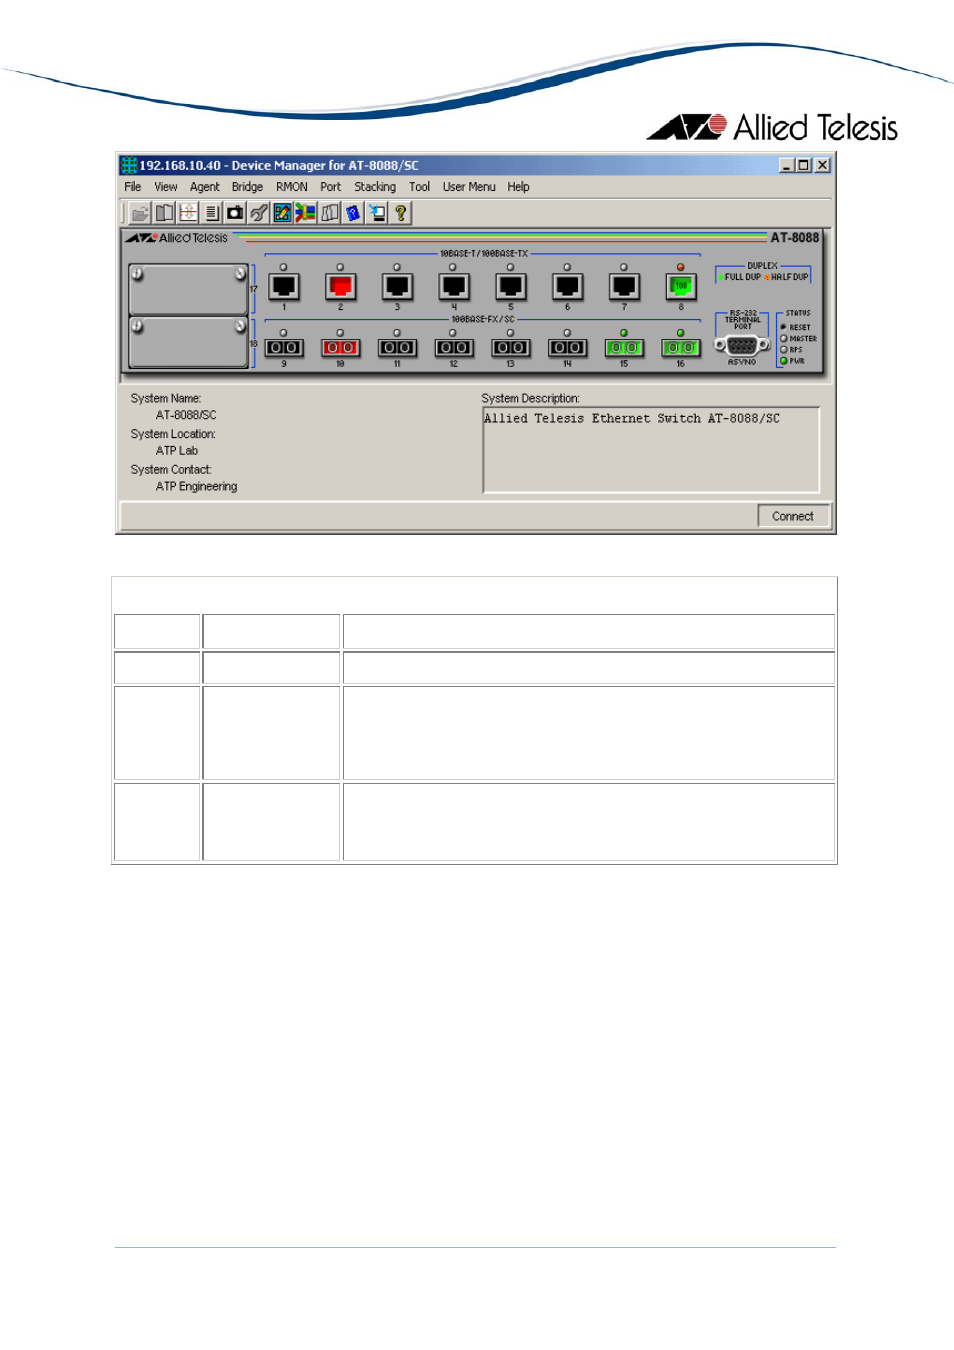Open the File menu

(x=133, y=187)
